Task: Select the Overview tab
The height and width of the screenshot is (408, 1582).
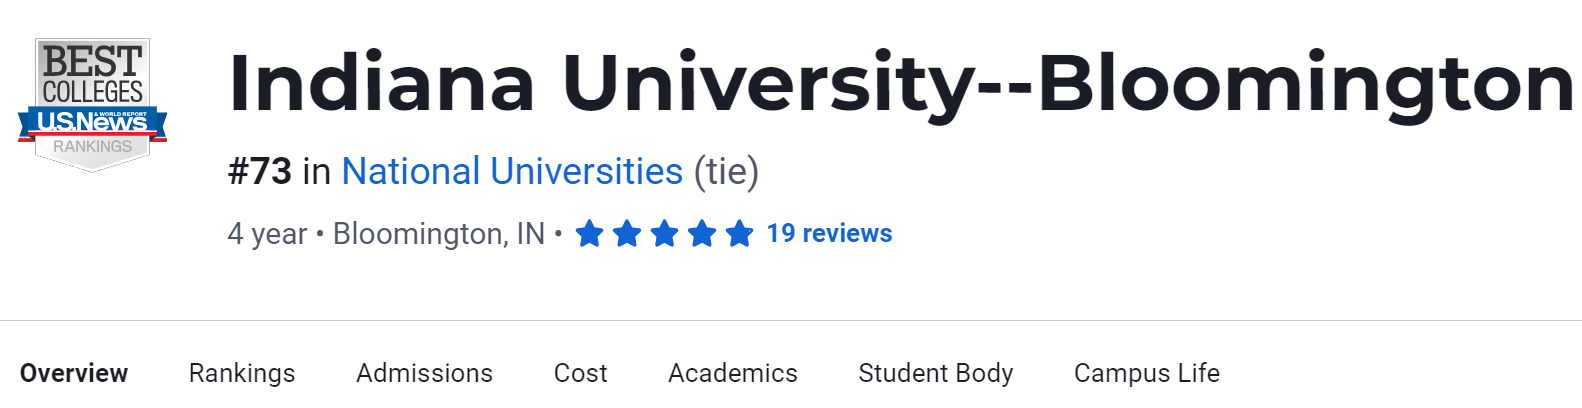Action: click(74, 373)
